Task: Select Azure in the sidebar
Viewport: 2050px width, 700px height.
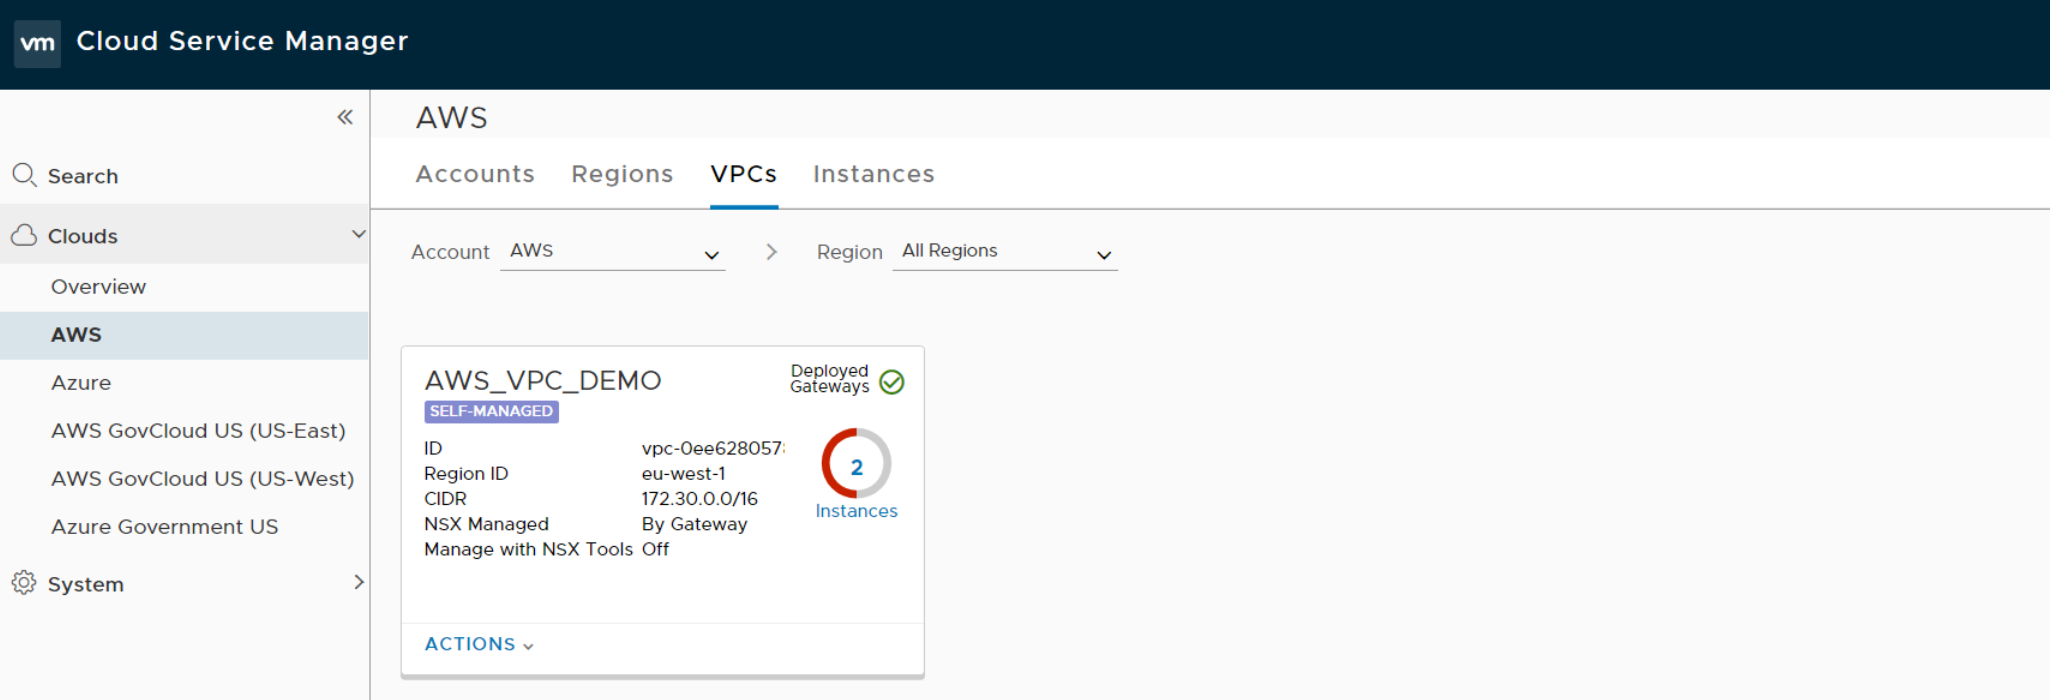Action: [x=81, y=383]
